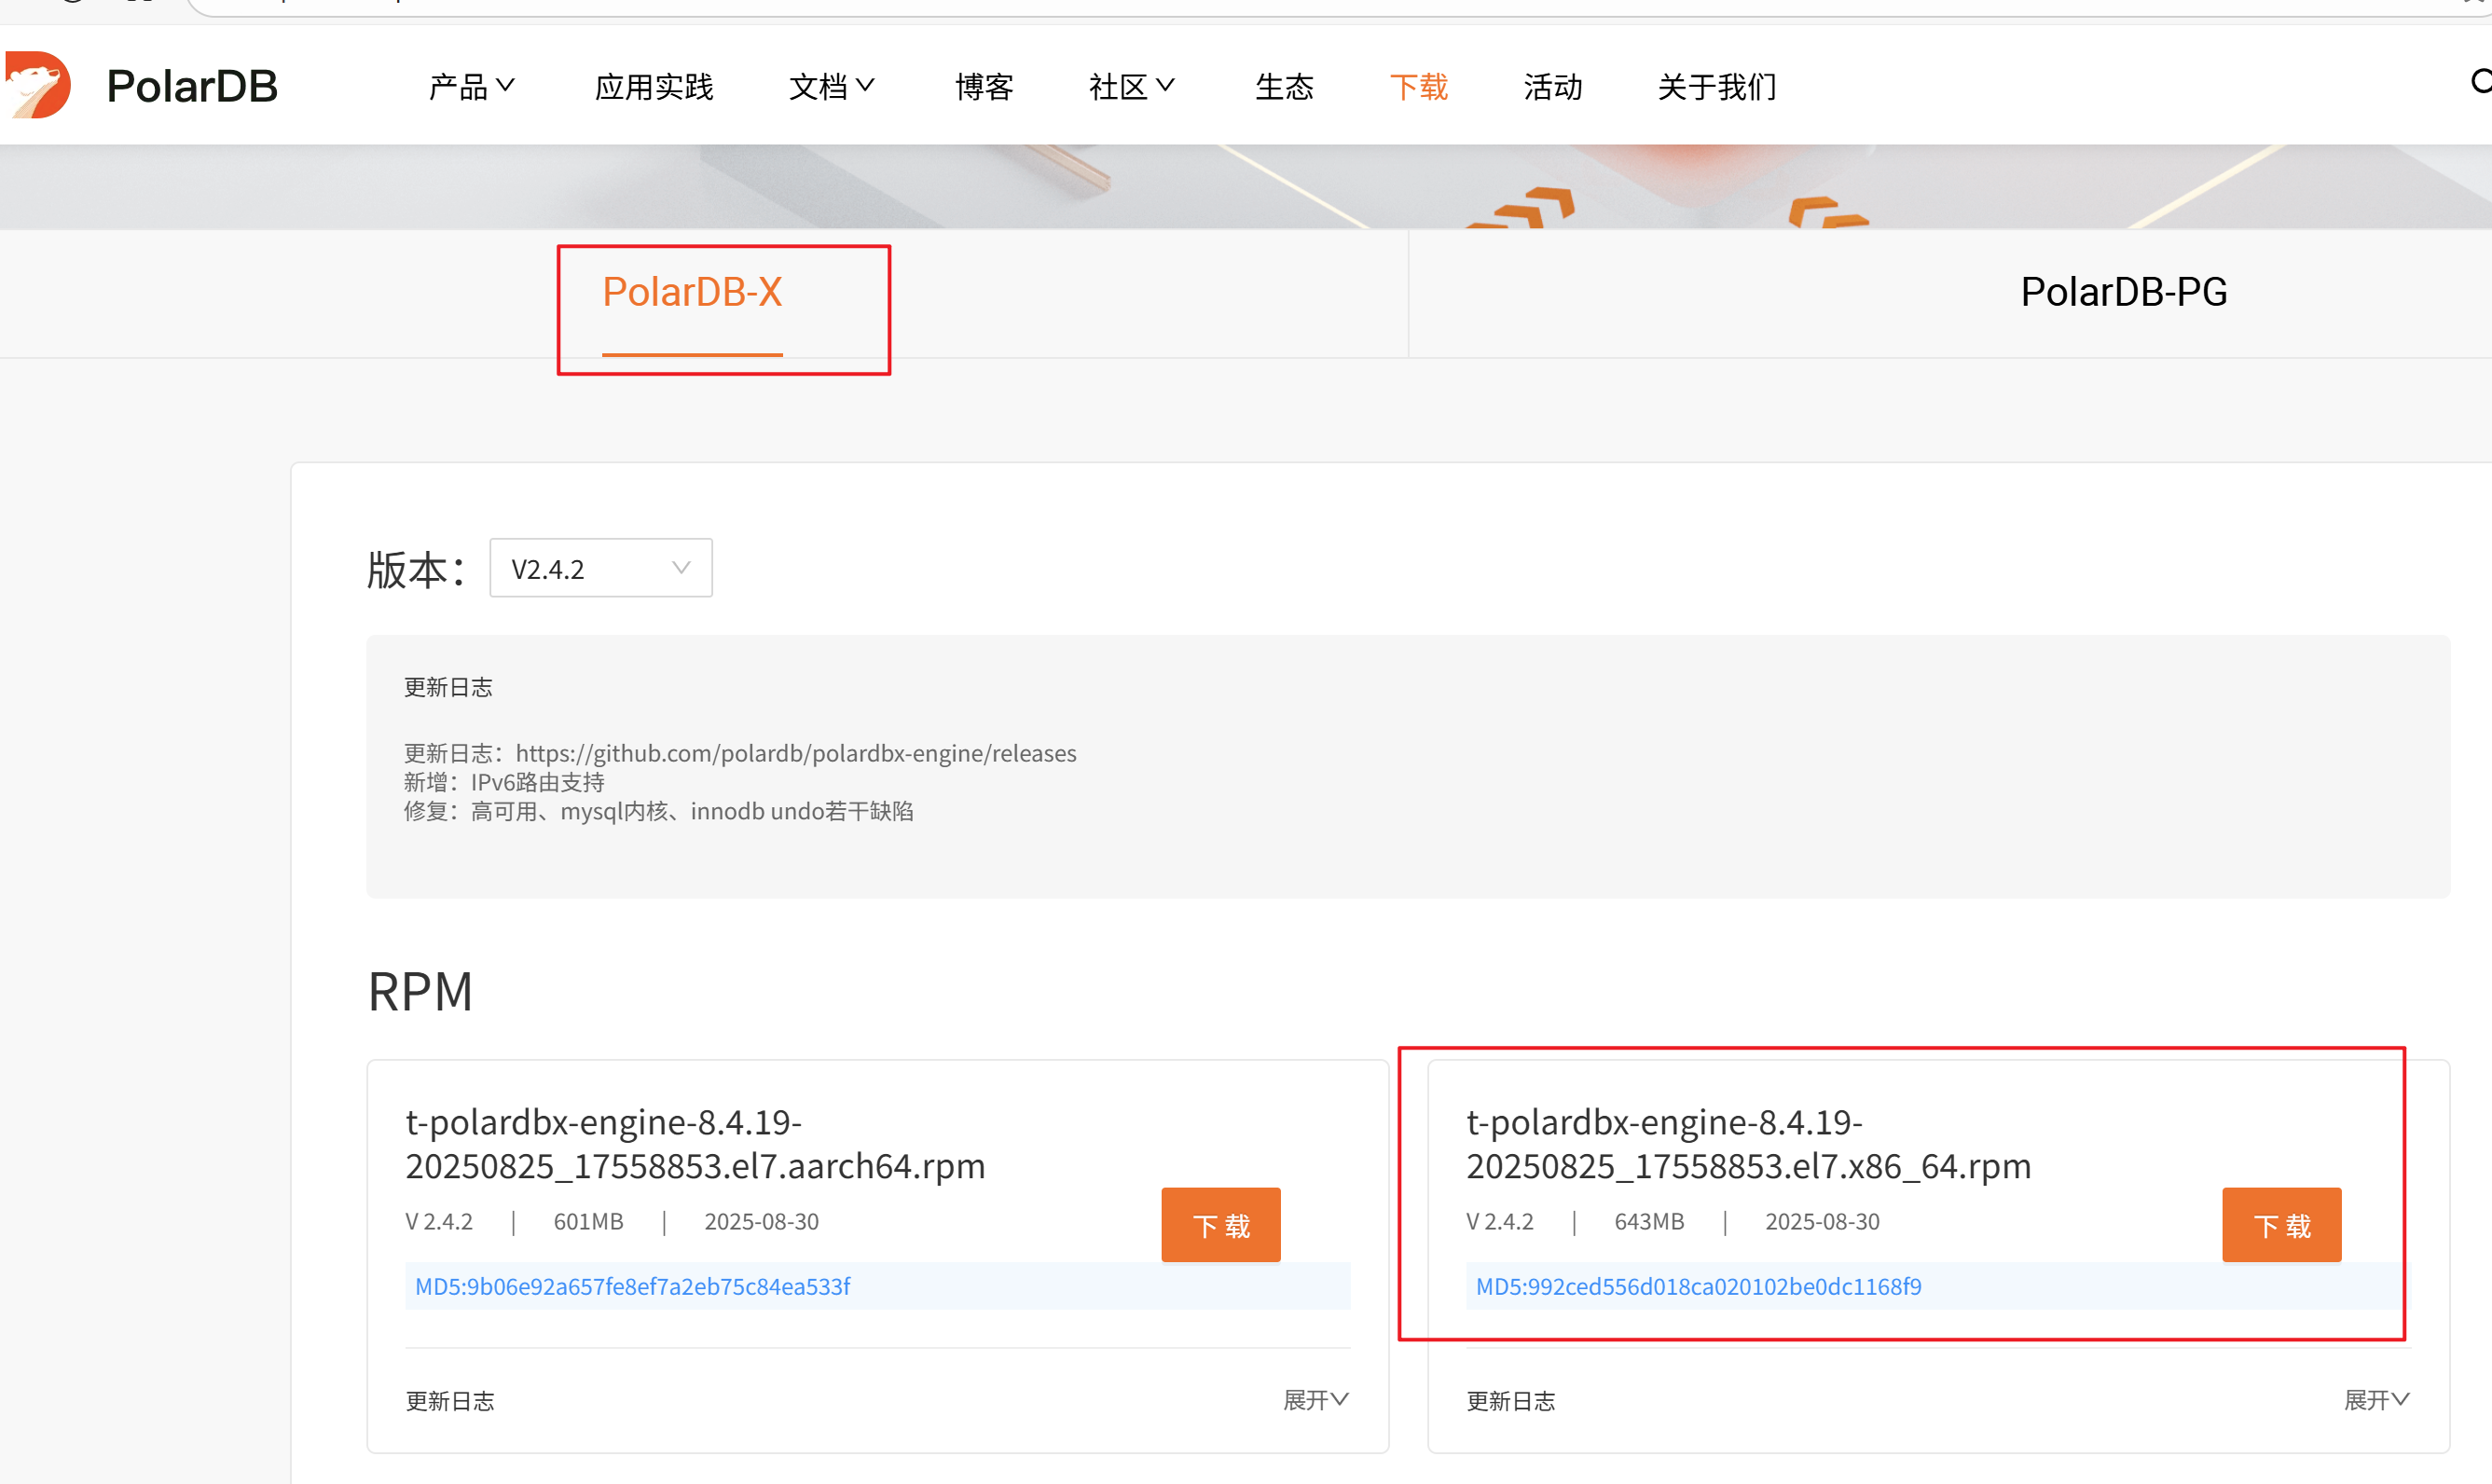The height and width of the screenshot is (1484, 2492).
Task: Select the PolarDB-X tab
Action: 693,291
